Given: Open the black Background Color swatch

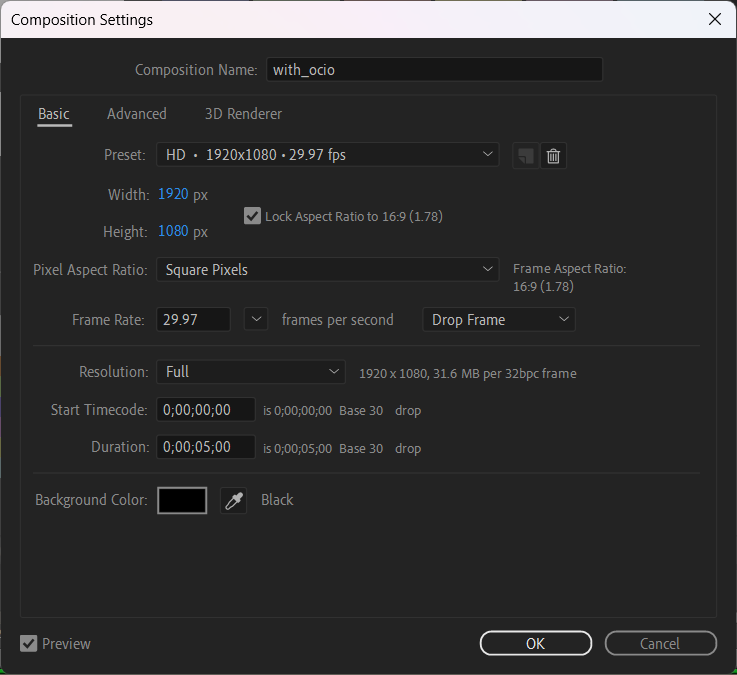Looking at the screenshot, I should (x=182, y=501).
